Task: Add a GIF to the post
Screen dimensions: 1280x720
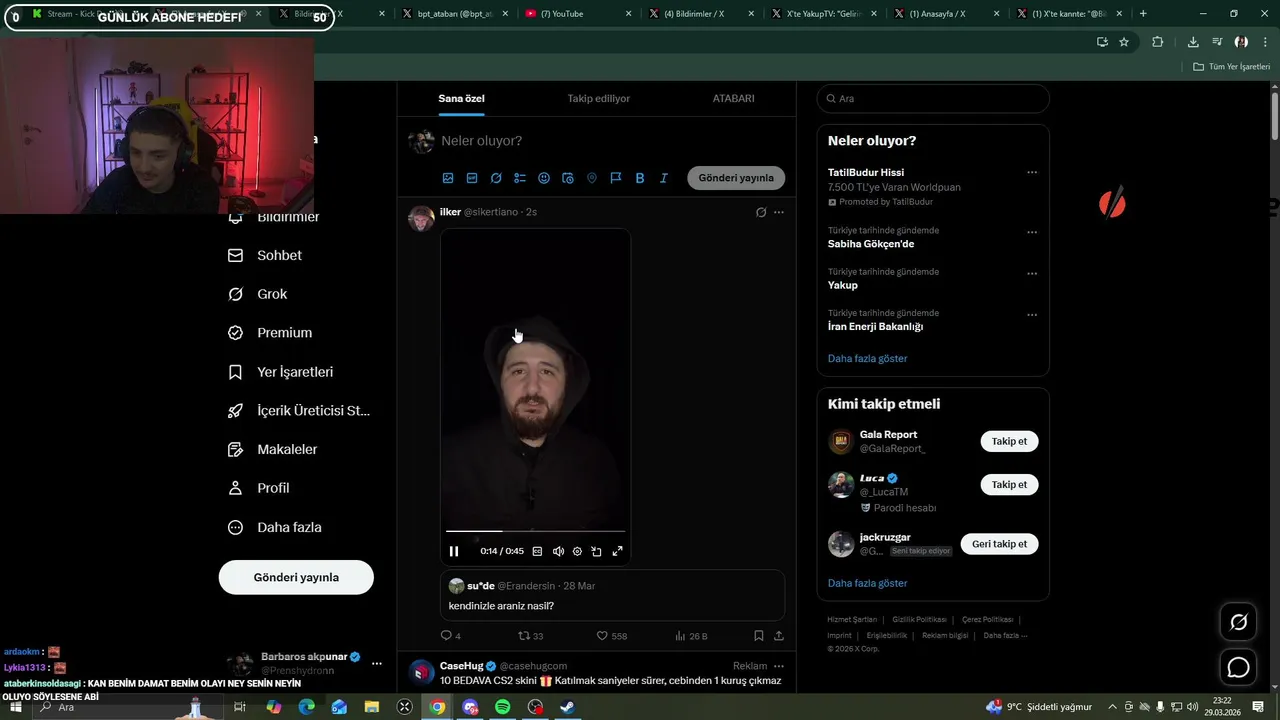Action: click(472, 178)
